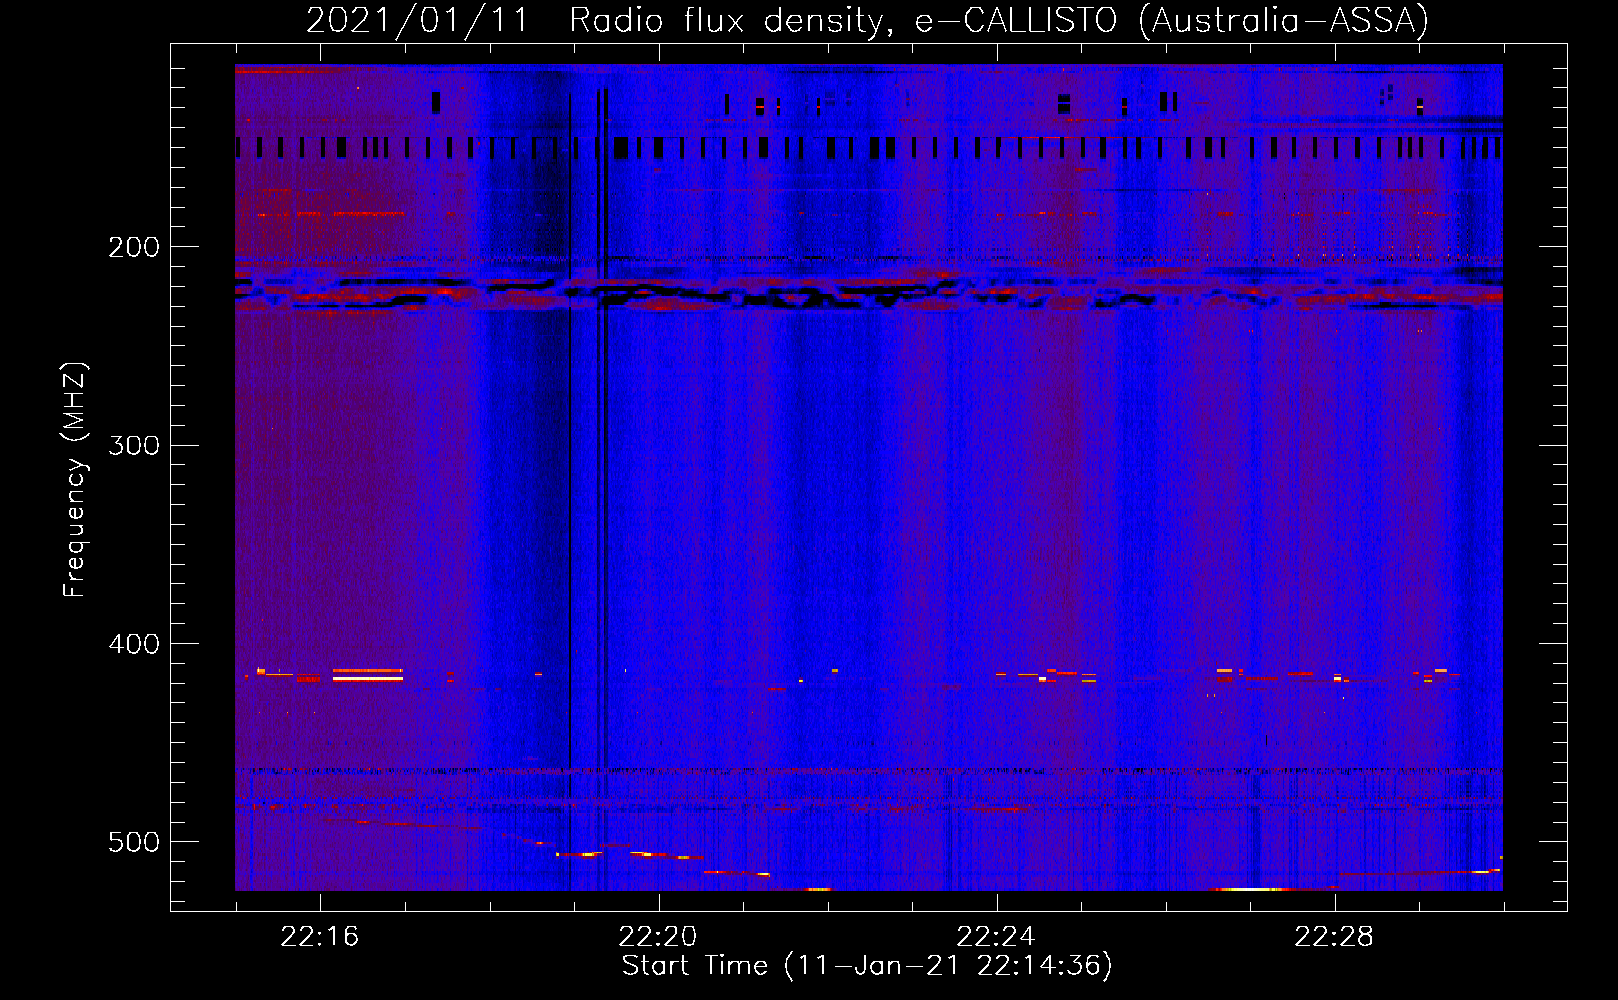Click the plot title '2021/01/11 Radio flux density'

867,21
